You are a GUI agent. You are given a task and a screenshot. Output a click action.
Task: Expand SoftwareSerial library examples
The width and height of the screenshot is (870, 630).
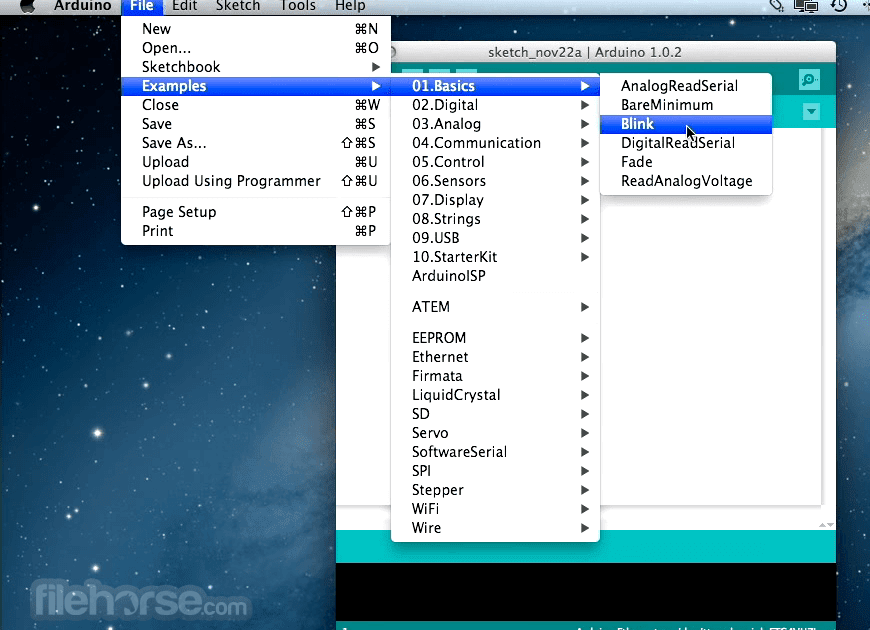pyautogui.click(x=495, y=452)
